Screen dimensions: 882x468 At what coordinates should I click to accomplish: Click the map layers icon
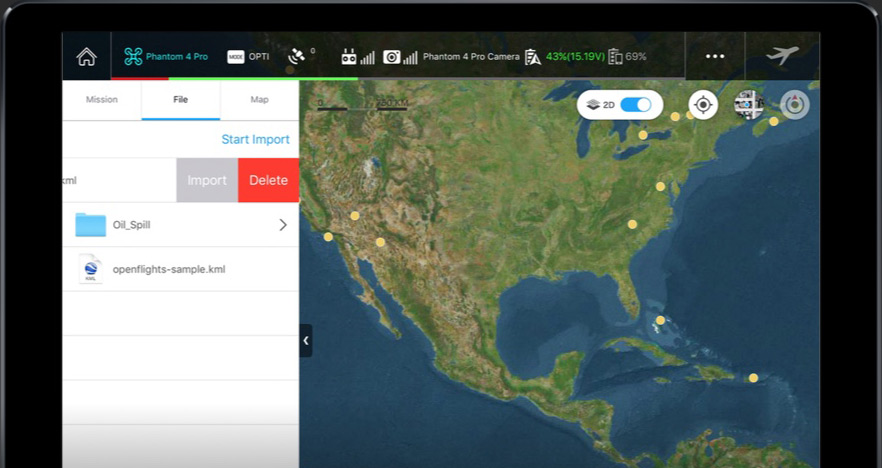[x=593, y=105]
